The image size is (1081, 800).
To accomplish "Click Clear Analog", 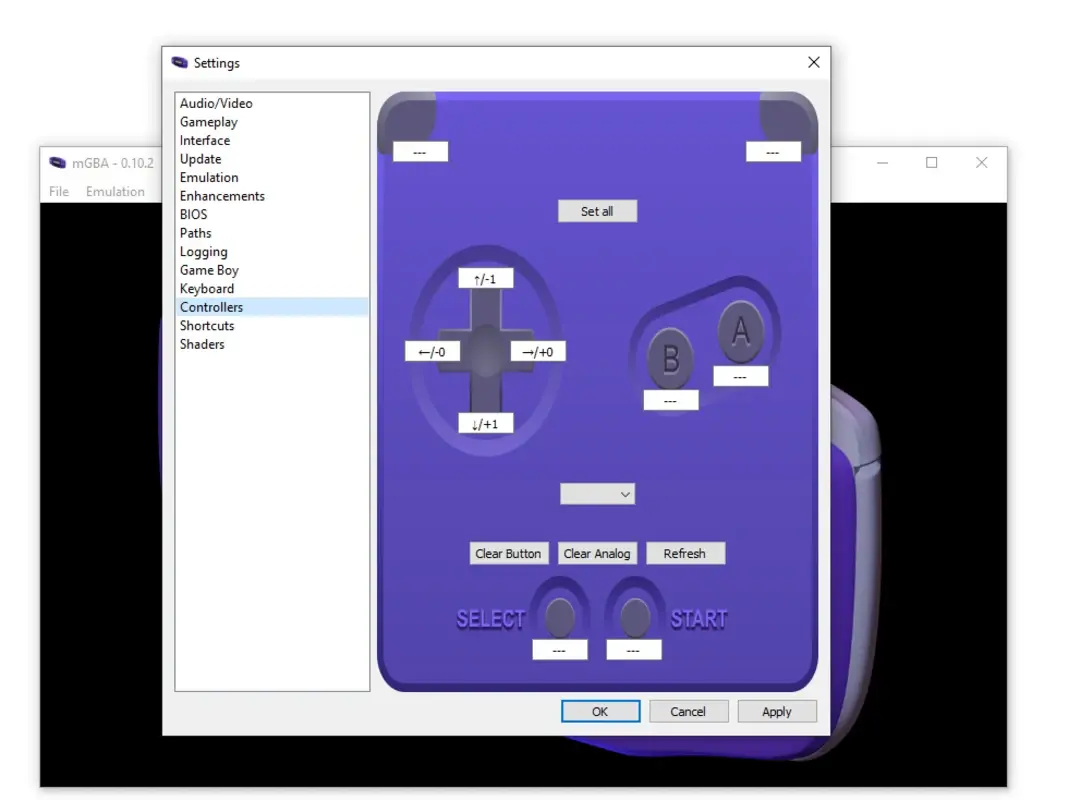I will click(x=597, y=553).
